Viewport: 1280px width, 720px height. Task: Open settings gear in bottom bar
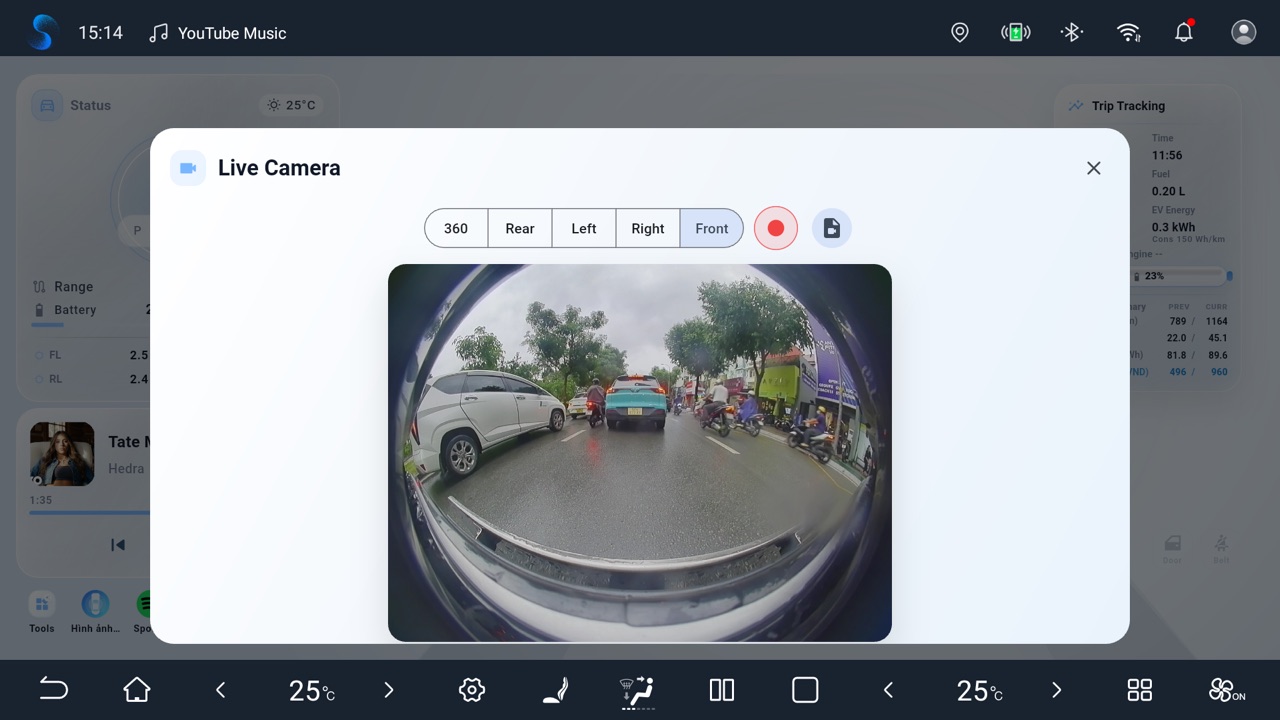(x=472, y=690)
